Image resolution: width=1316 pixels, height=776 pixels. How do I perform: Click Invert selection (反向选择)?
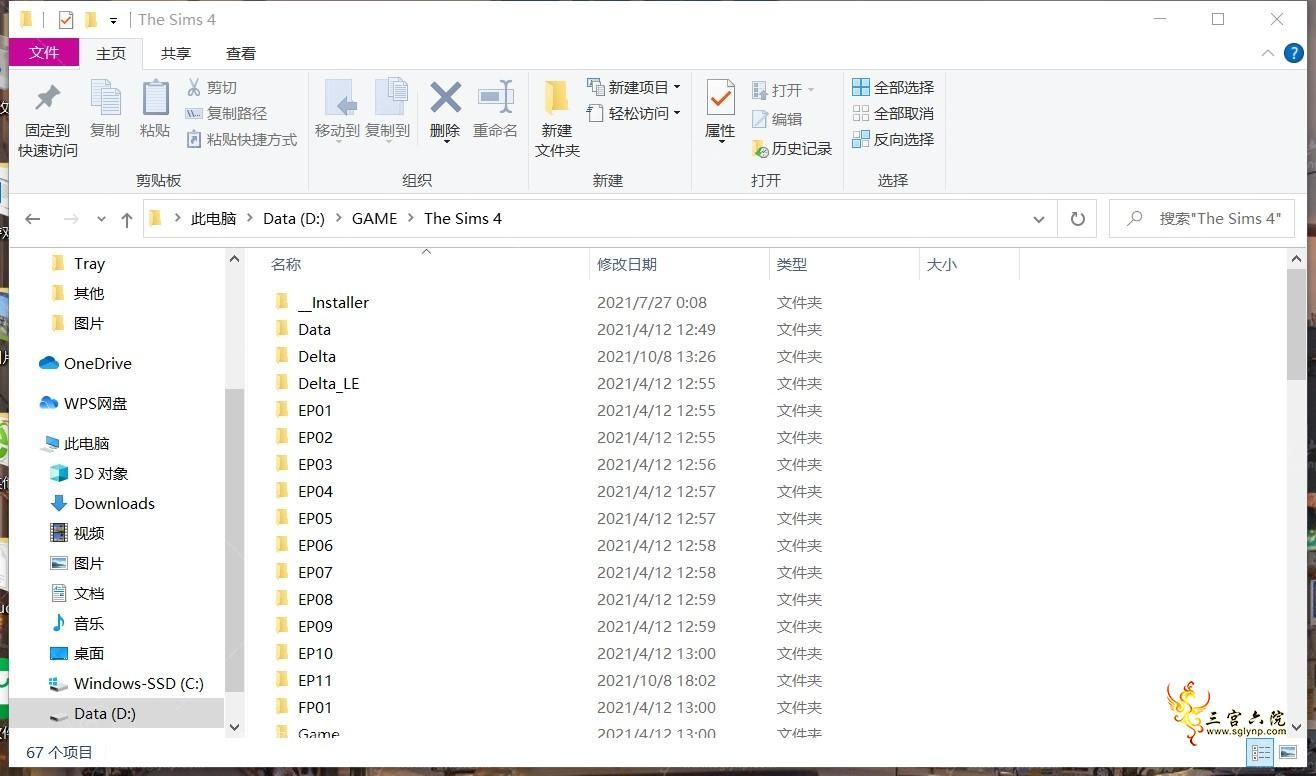point(893,139)
